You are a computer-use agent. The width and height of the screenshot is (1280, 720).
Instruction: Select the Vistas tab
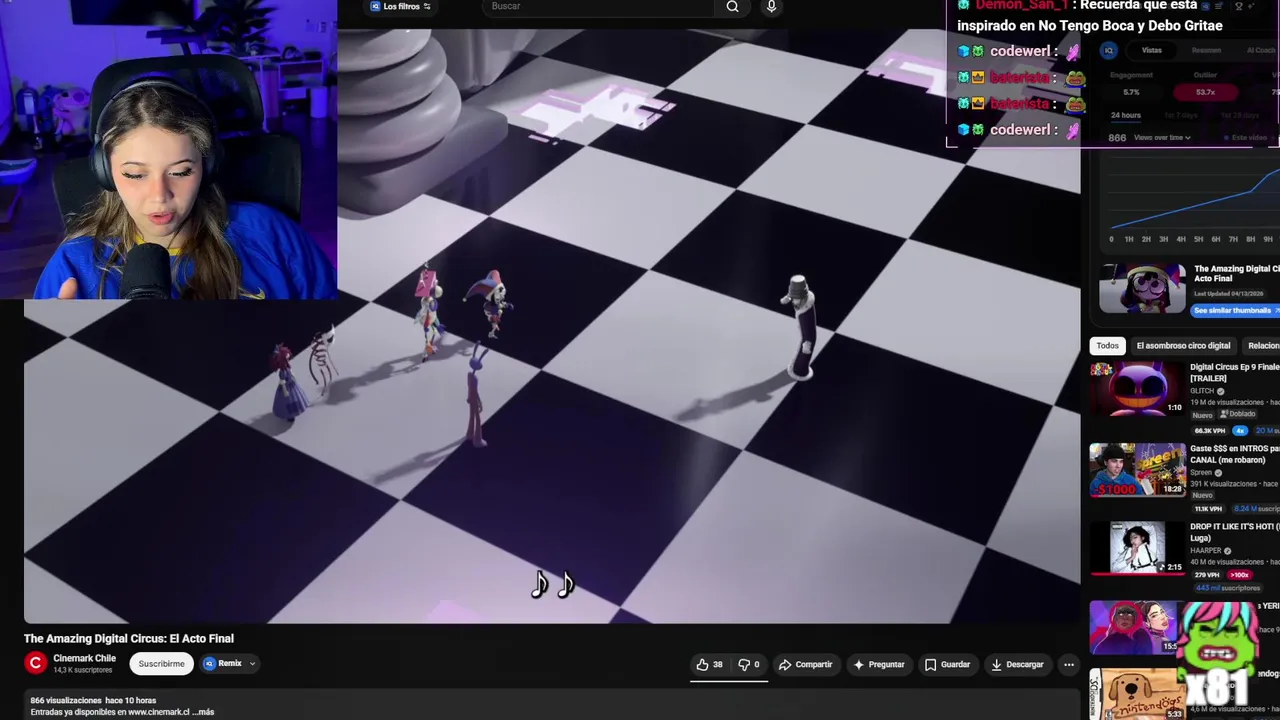pos(1152,50)
